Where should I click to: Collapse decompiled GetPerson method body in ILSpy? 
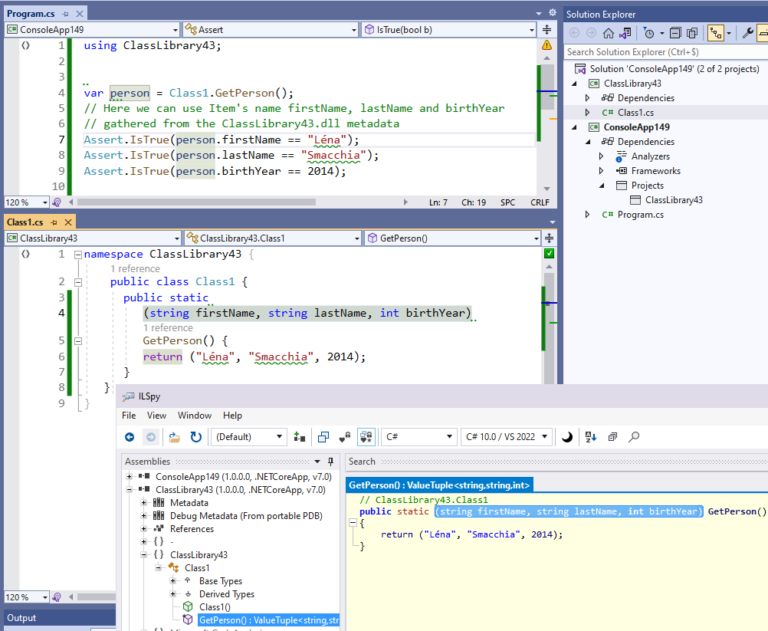click(x=353, y=523)
